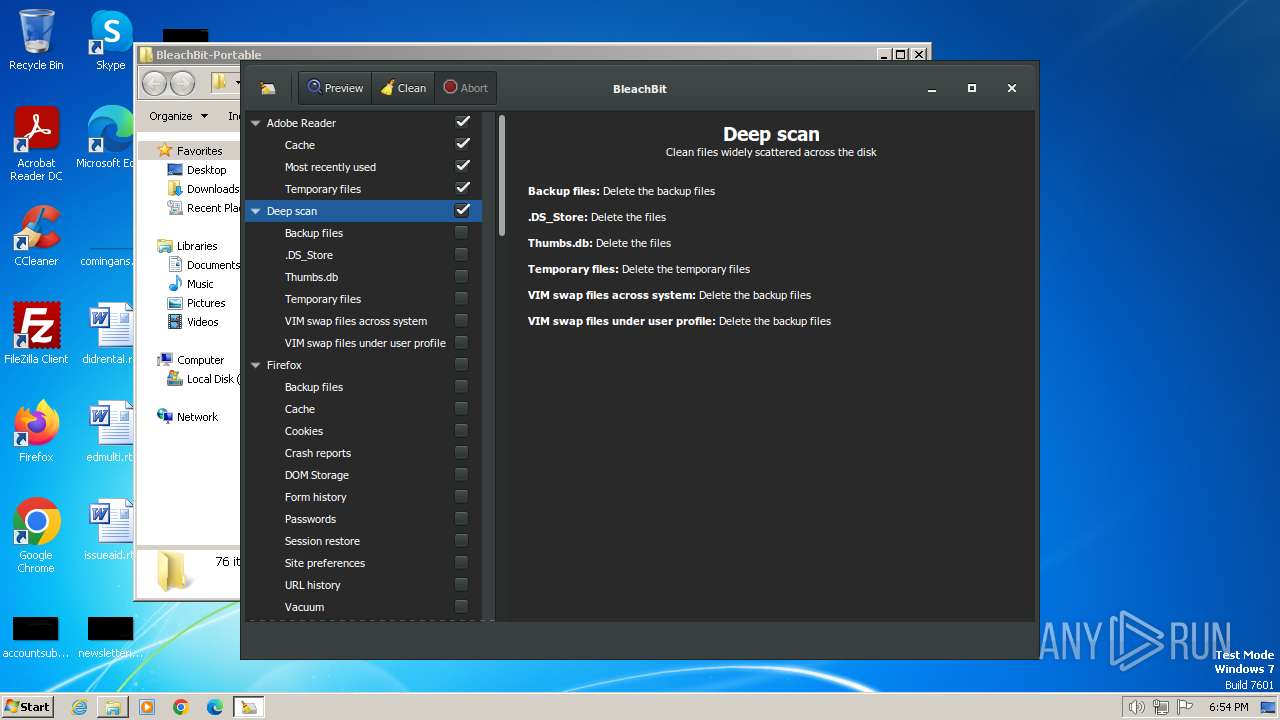Open CCleaner desktop shortcut
The height and width of the screenshot is (720, 1280).
(36, 236)
